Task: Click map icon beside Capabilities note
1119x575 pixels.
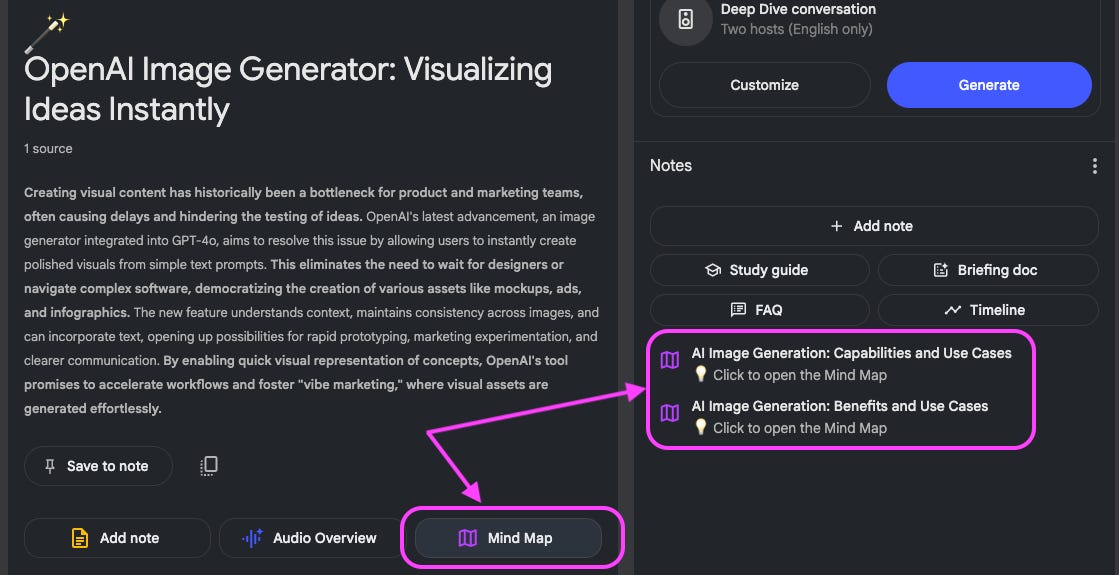Action: (669, 360)
